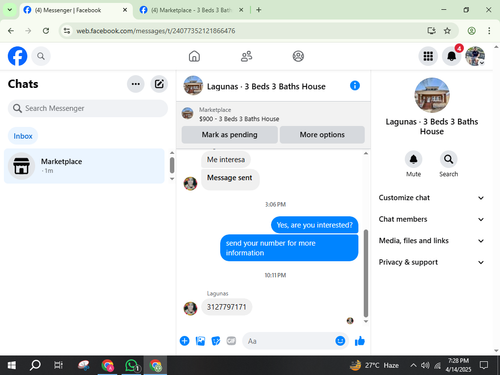Open the Groups icon in top bar

point(298,56)
